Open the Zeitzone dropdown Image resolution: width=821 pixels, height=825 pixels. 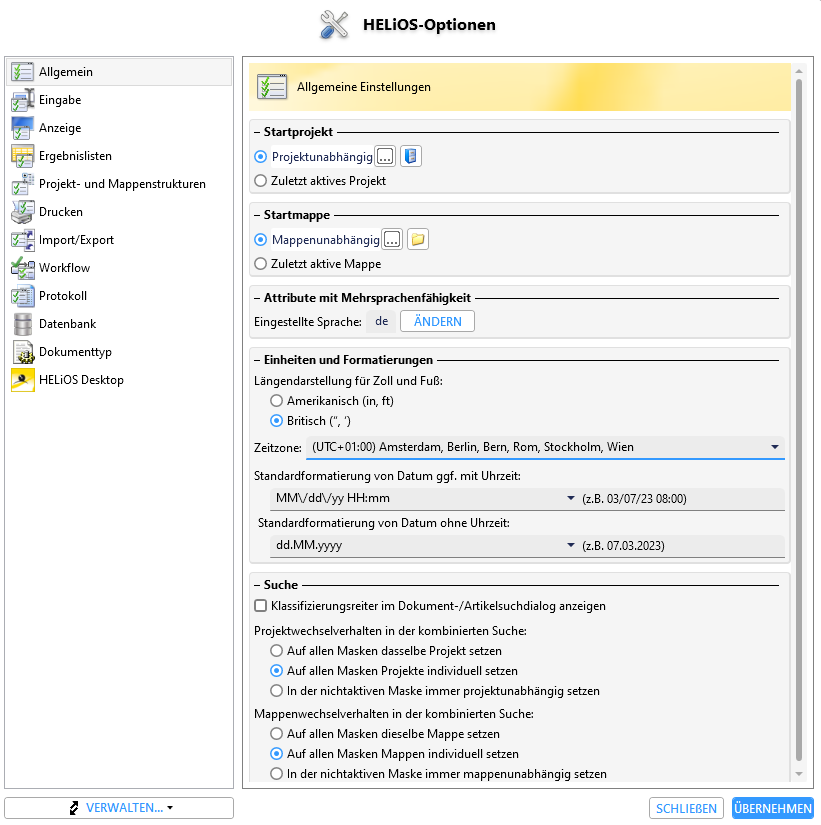[x=545, y=447]
